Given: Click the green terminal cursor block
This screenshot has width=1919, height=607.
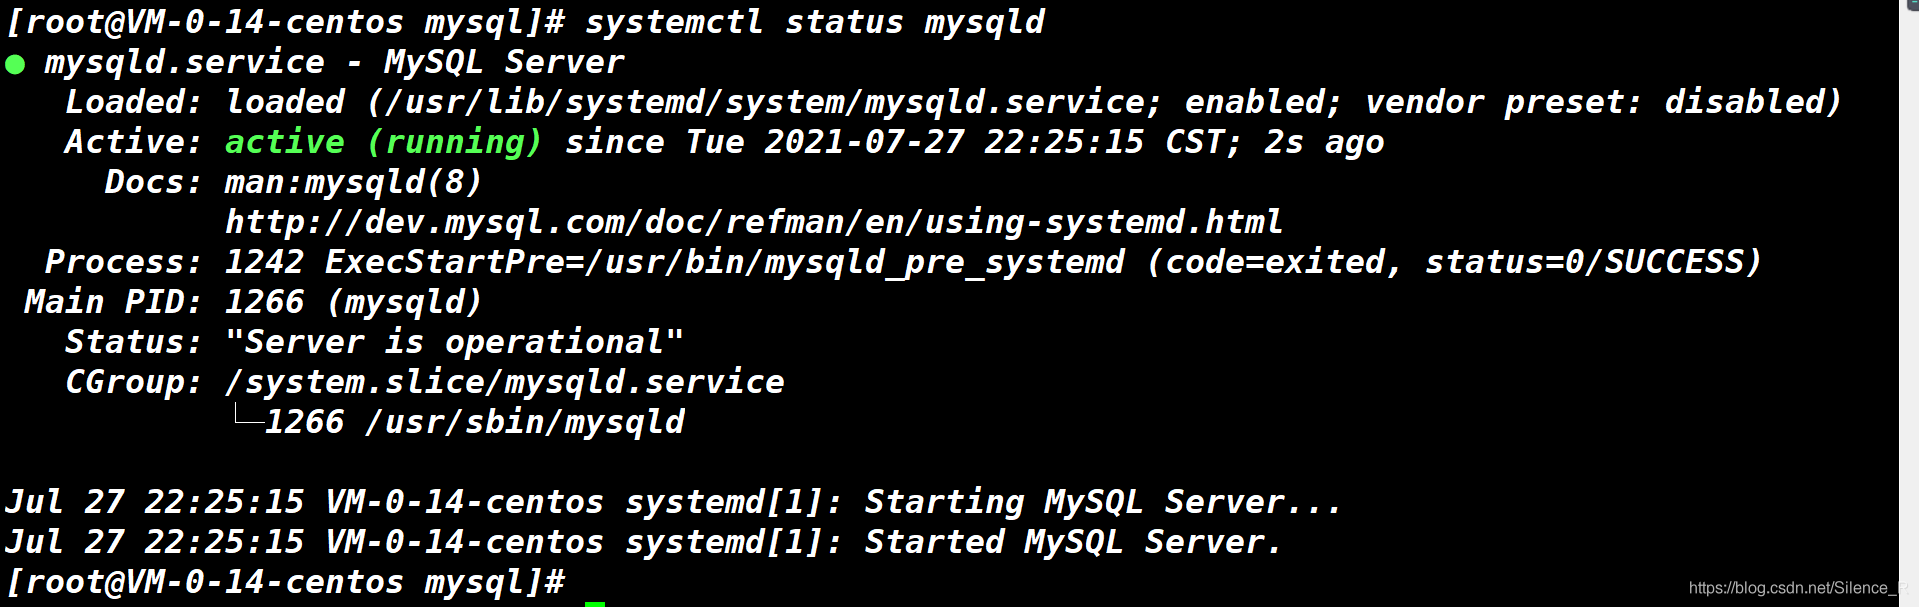Looking at the screenshot, I should (595, 604).
